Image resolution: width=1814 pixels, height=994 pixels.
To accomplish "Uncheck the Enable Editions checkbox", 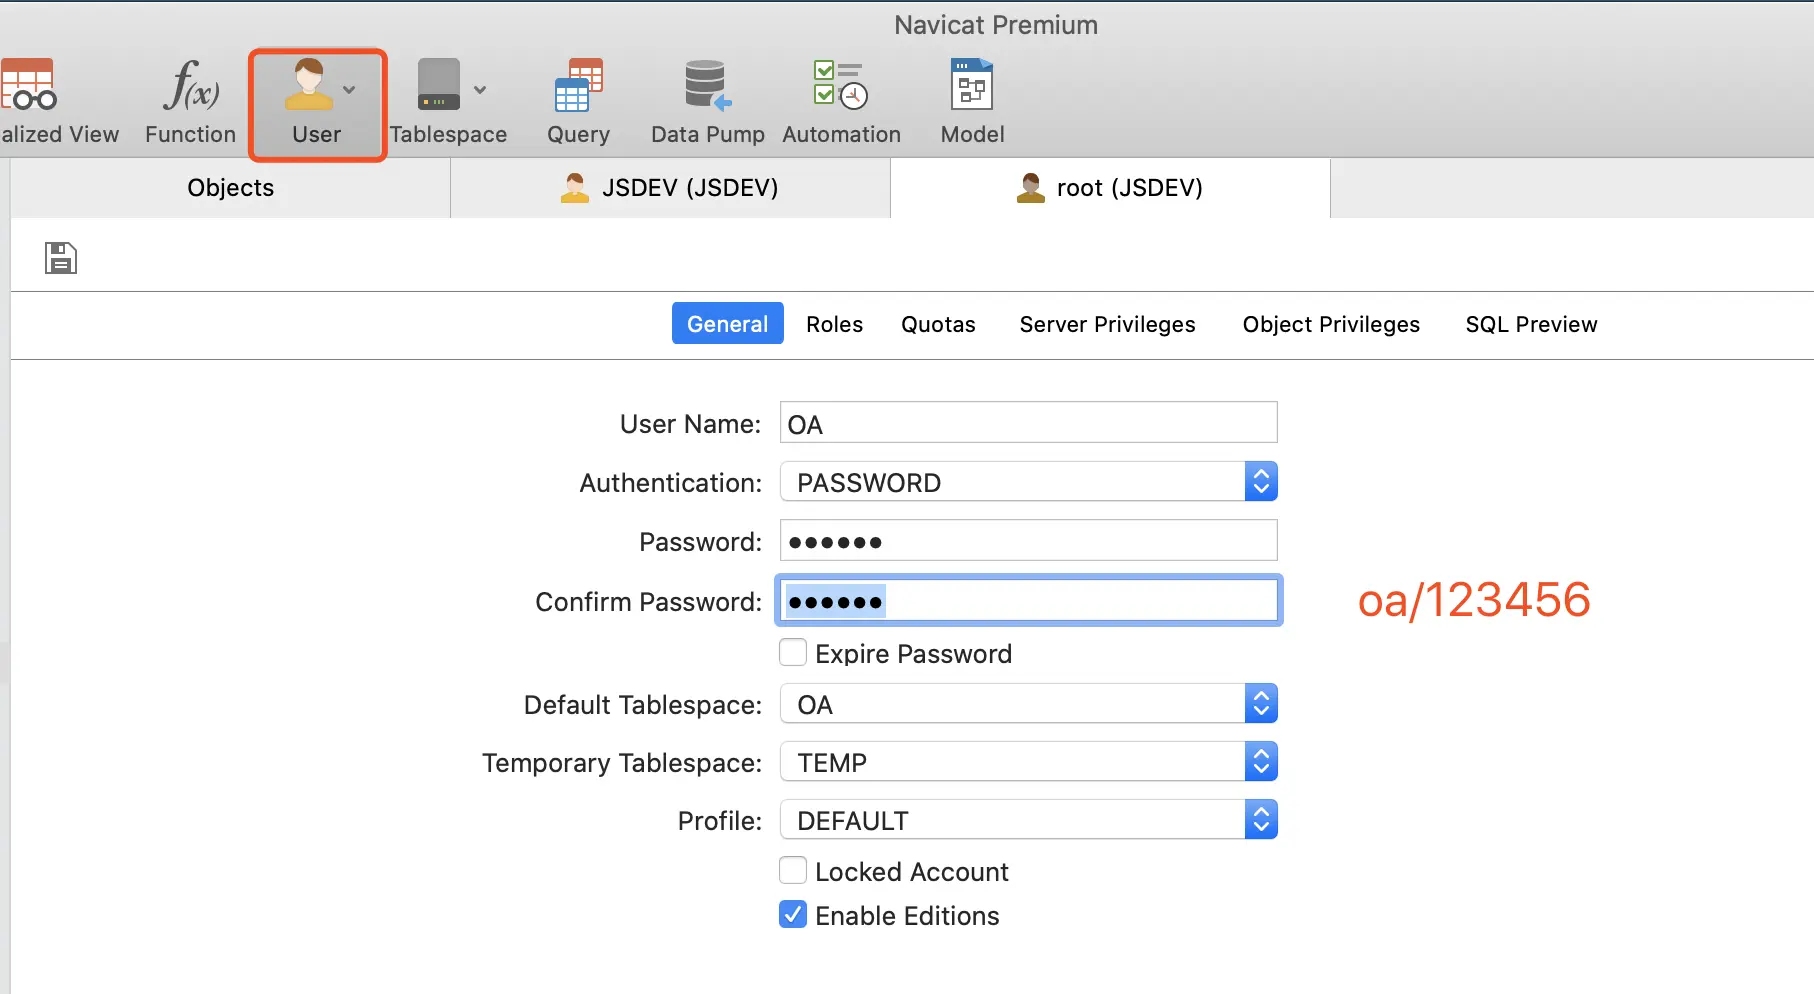I will pos(793,915).
